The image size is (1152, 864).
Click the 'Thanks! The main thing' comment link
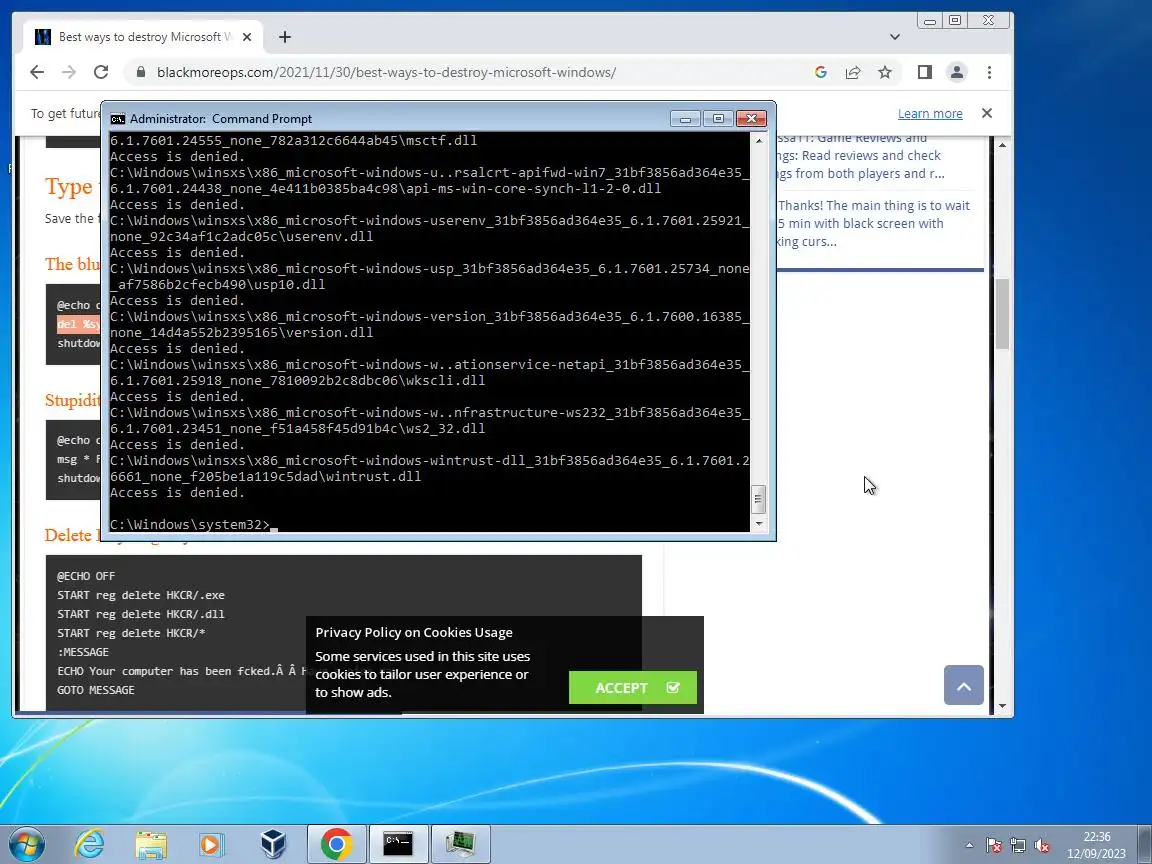coord(874,223)
